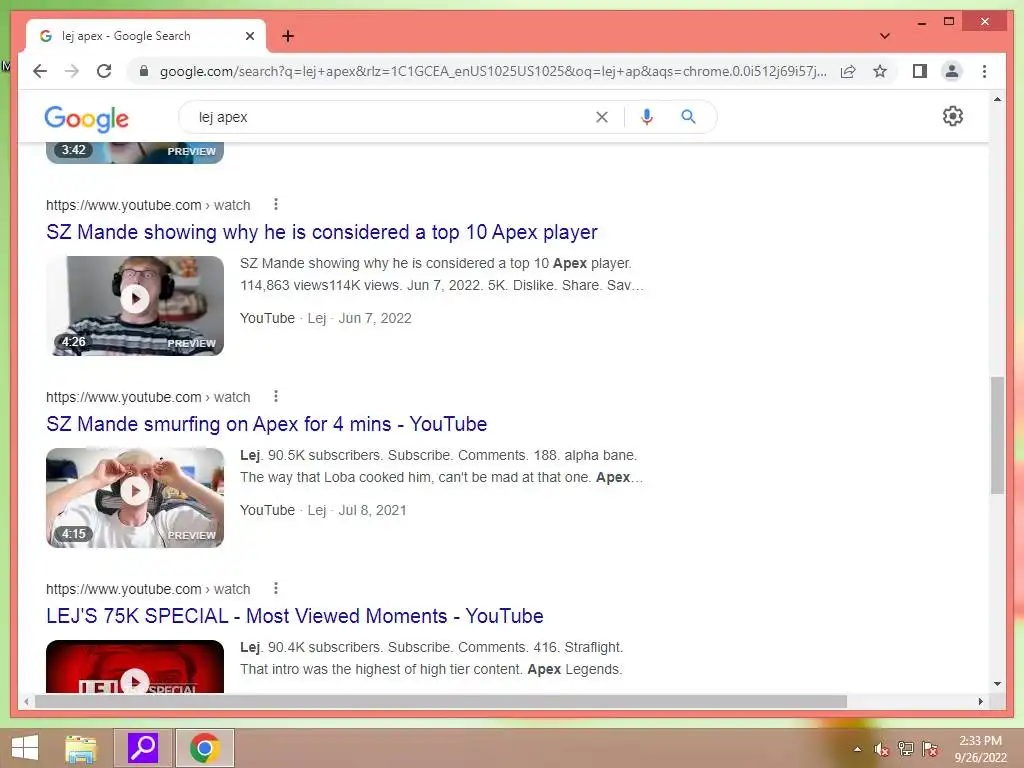The image size is (1024, 768).
Task: Click the 3:42 video thumbnail at top
Action: coord(135,152)
